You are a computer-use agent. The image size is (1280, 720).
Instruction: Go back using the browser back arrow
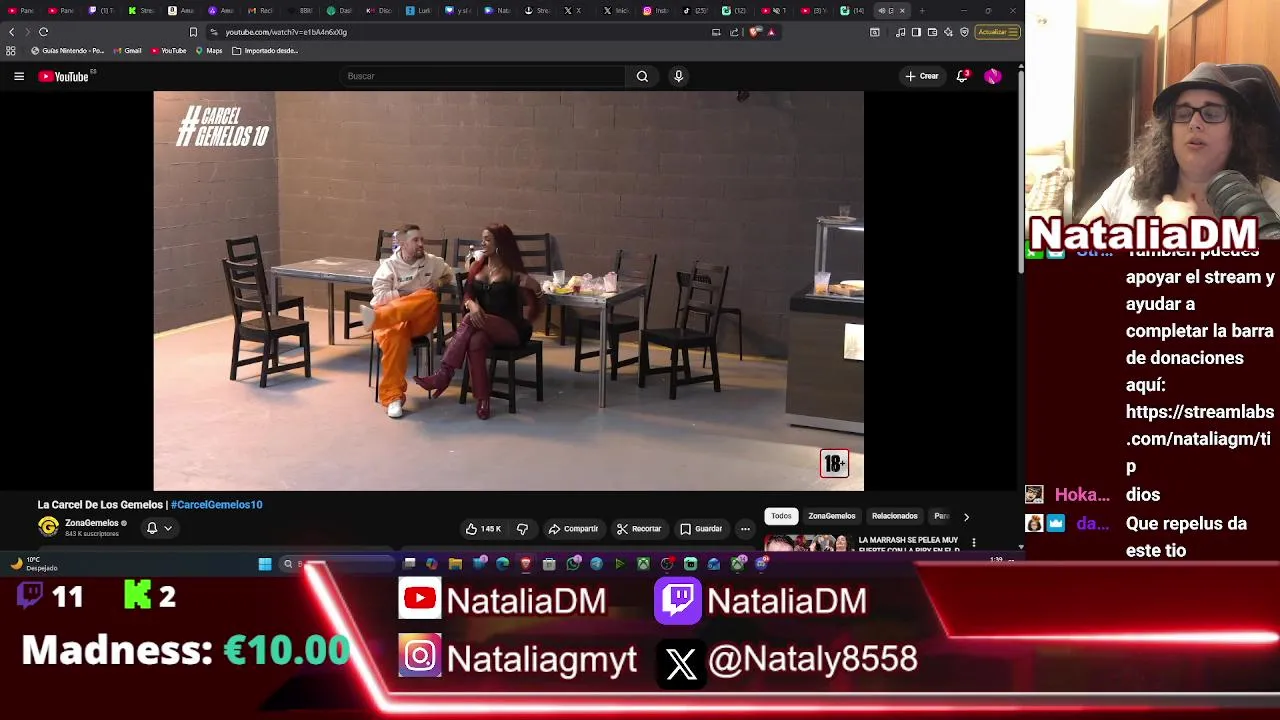pos(12,32)
